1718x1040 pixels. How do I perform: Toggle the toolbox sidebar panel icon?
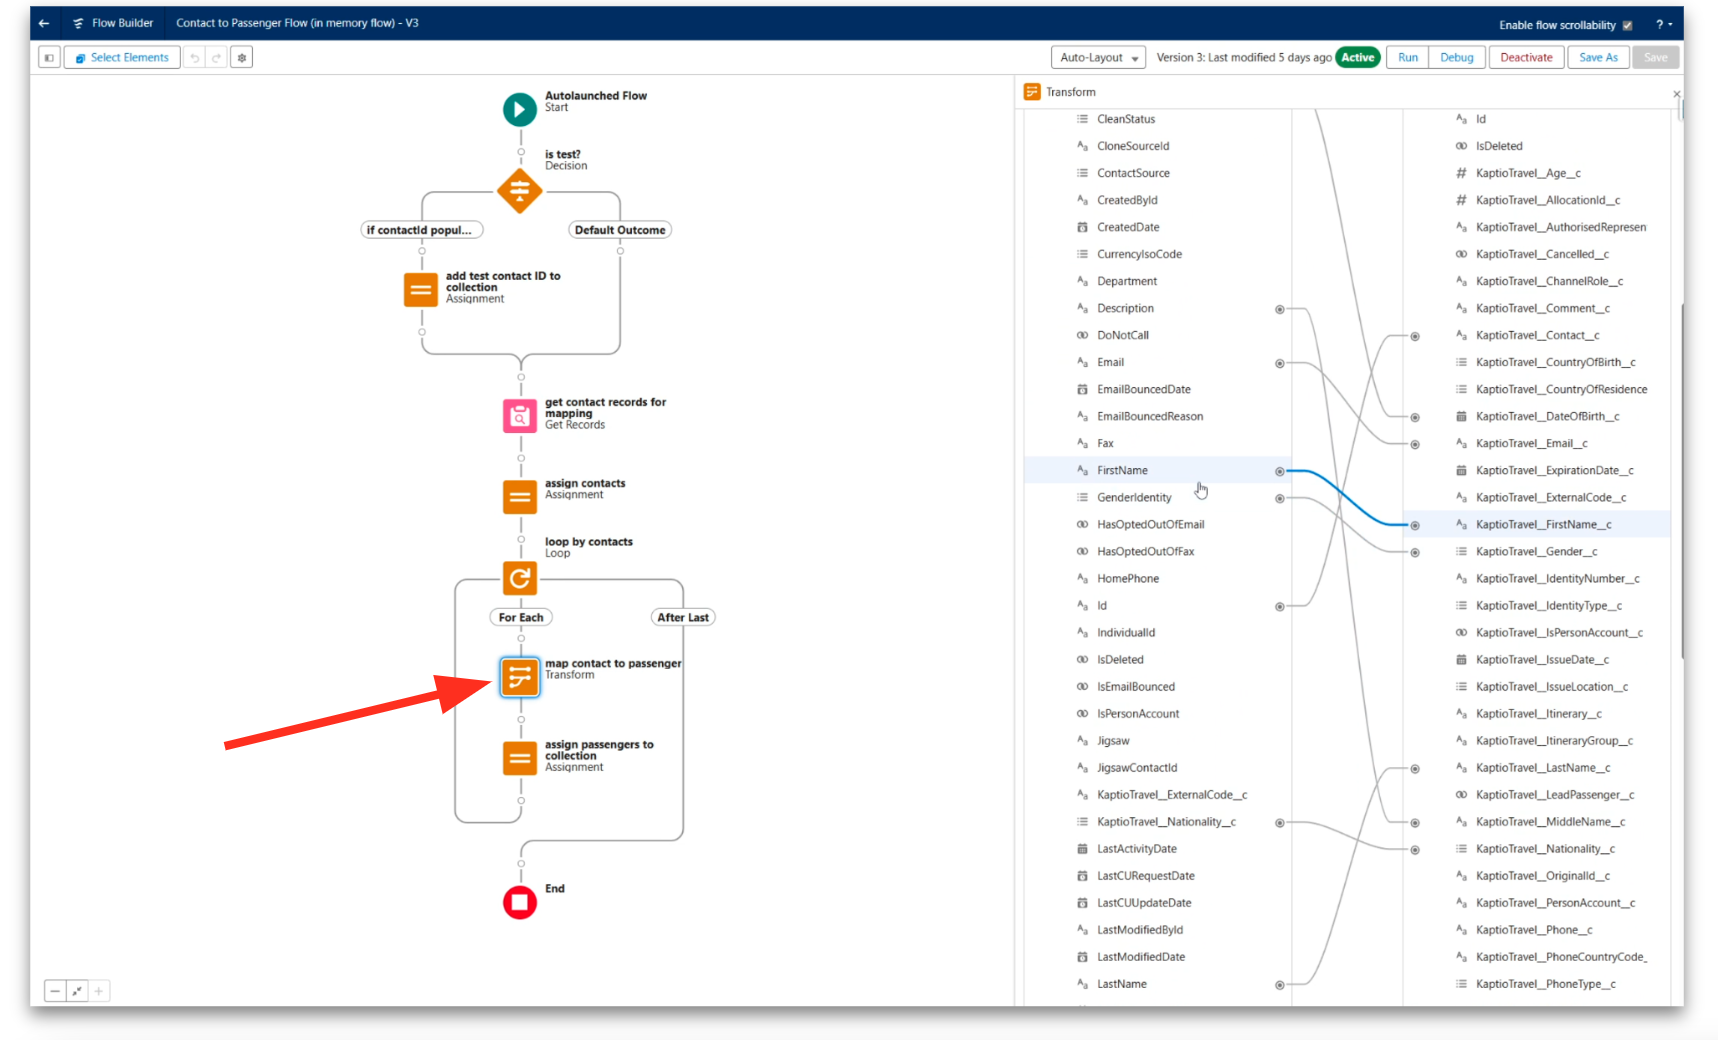(x=49, y=58)
